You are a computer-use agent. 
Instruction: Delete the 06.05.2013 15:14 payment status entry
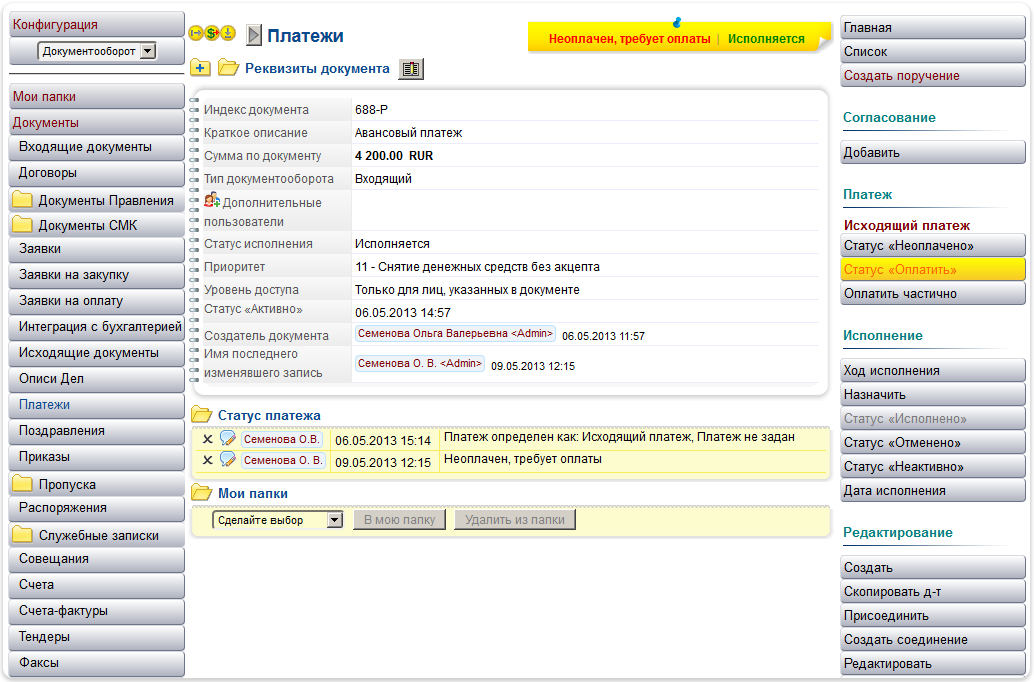pyautogui.click(x=208, y=439)
